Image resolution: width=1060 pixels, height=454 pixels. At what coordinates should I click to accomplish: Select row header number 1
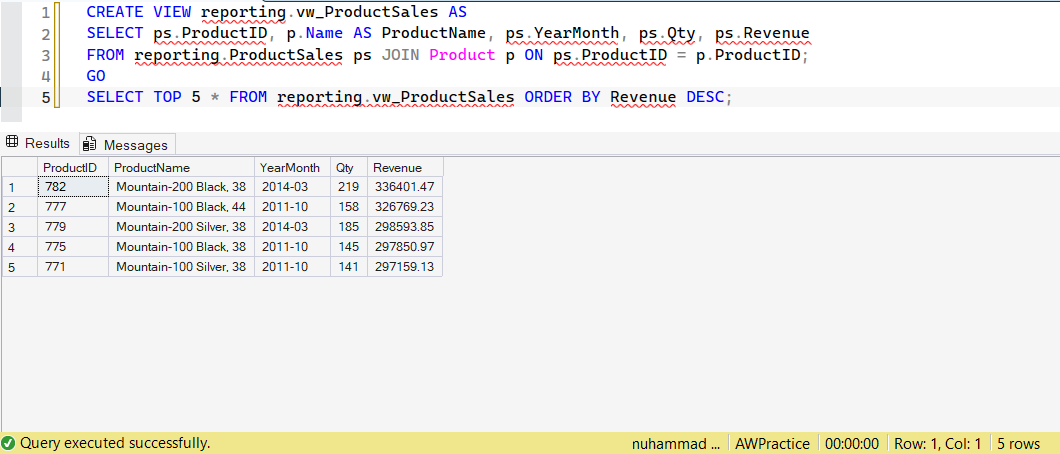[19, 186]
